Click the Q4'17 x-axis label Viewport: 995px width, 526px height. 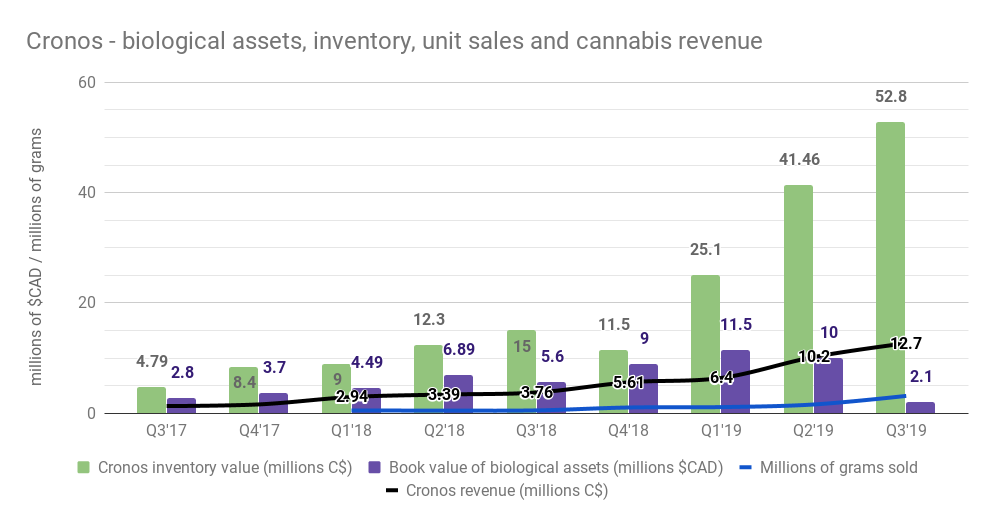(x=259, y=430)
